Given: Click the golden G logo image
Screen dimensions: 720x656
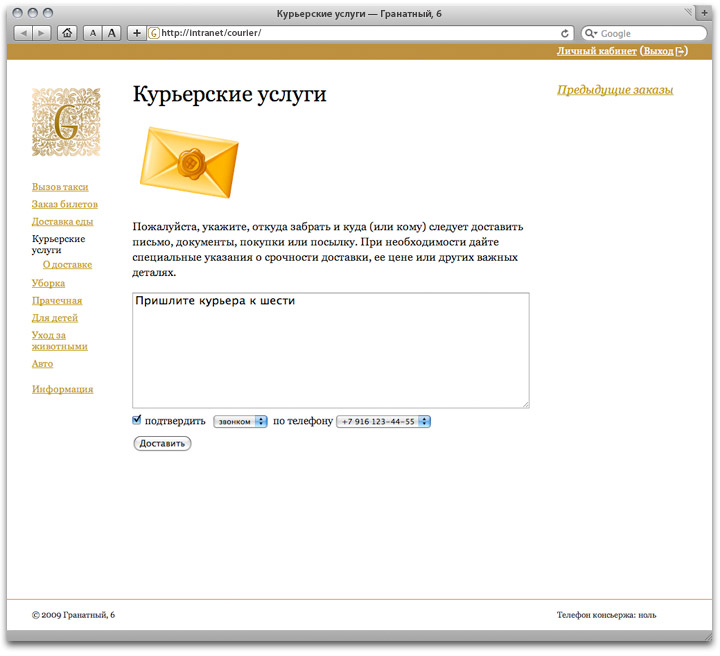Looking at the screenshot, I should [x=66, y=122].
